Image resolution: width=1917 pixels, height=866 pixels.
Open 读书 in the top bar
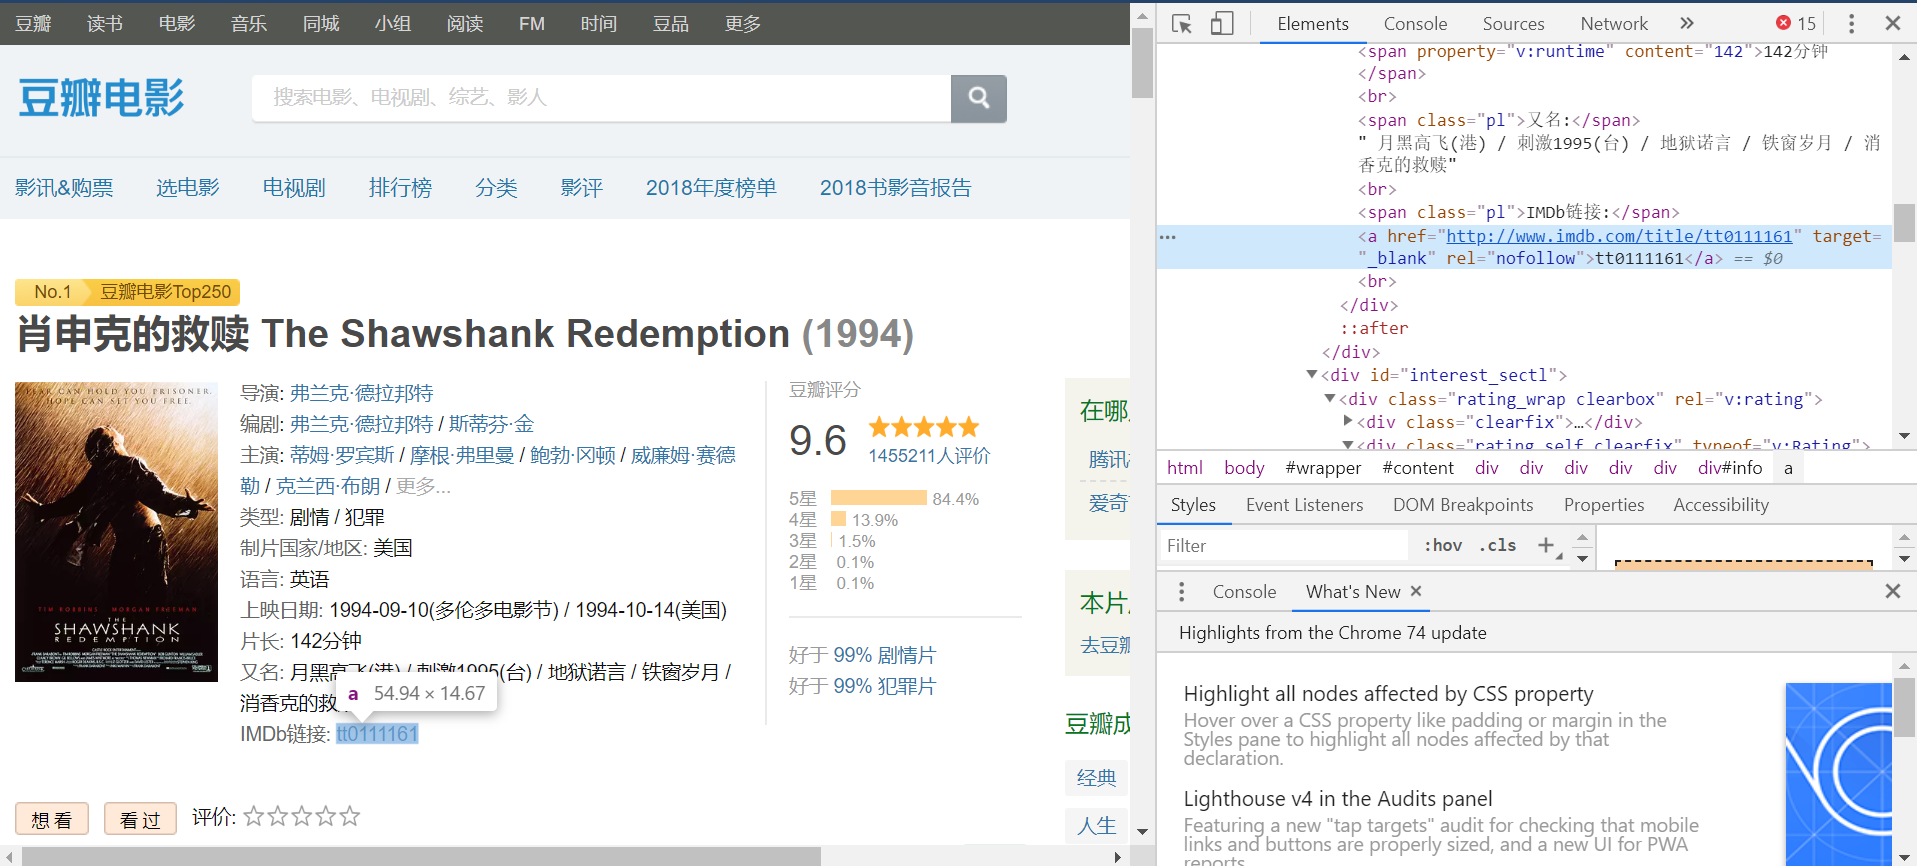104,23
